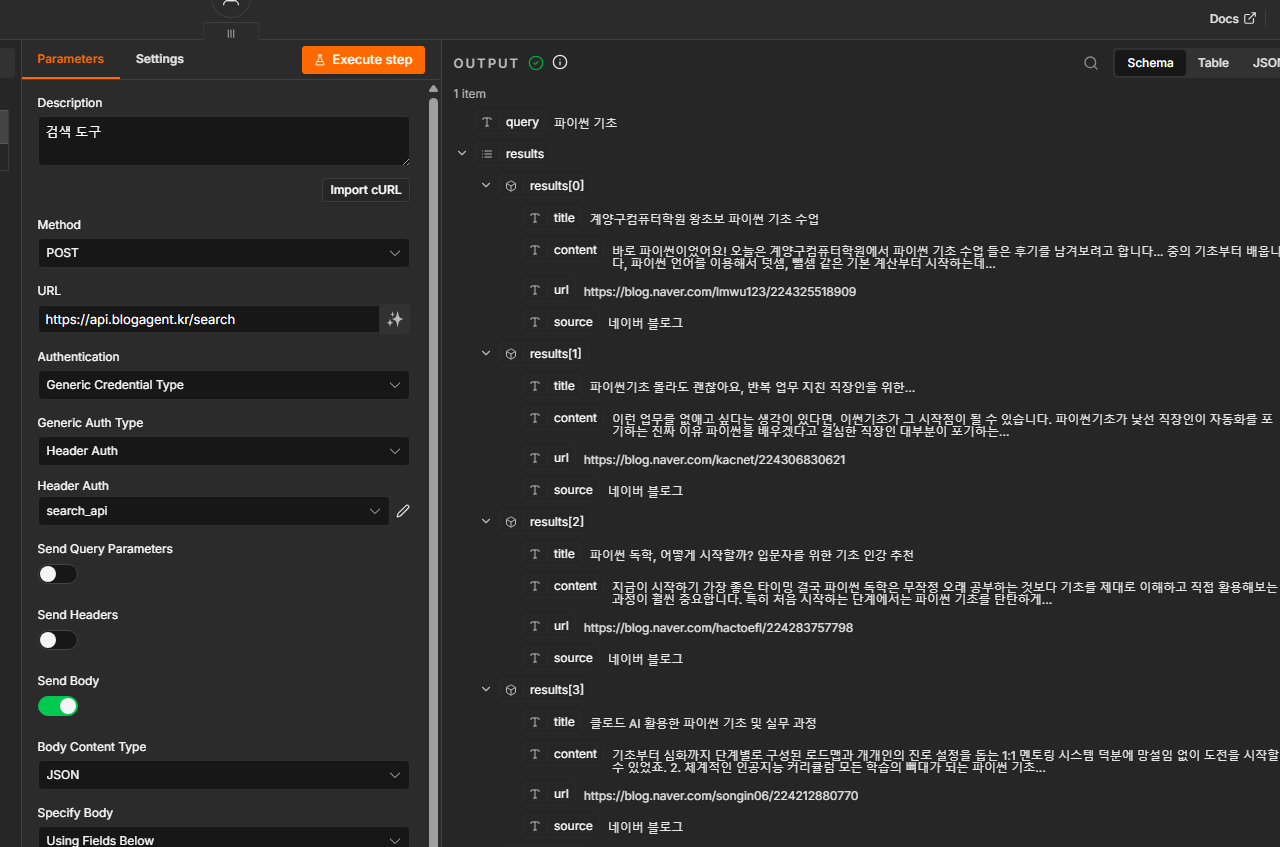
Task: Click the '1 item' output count
Action: coord(469,94)
